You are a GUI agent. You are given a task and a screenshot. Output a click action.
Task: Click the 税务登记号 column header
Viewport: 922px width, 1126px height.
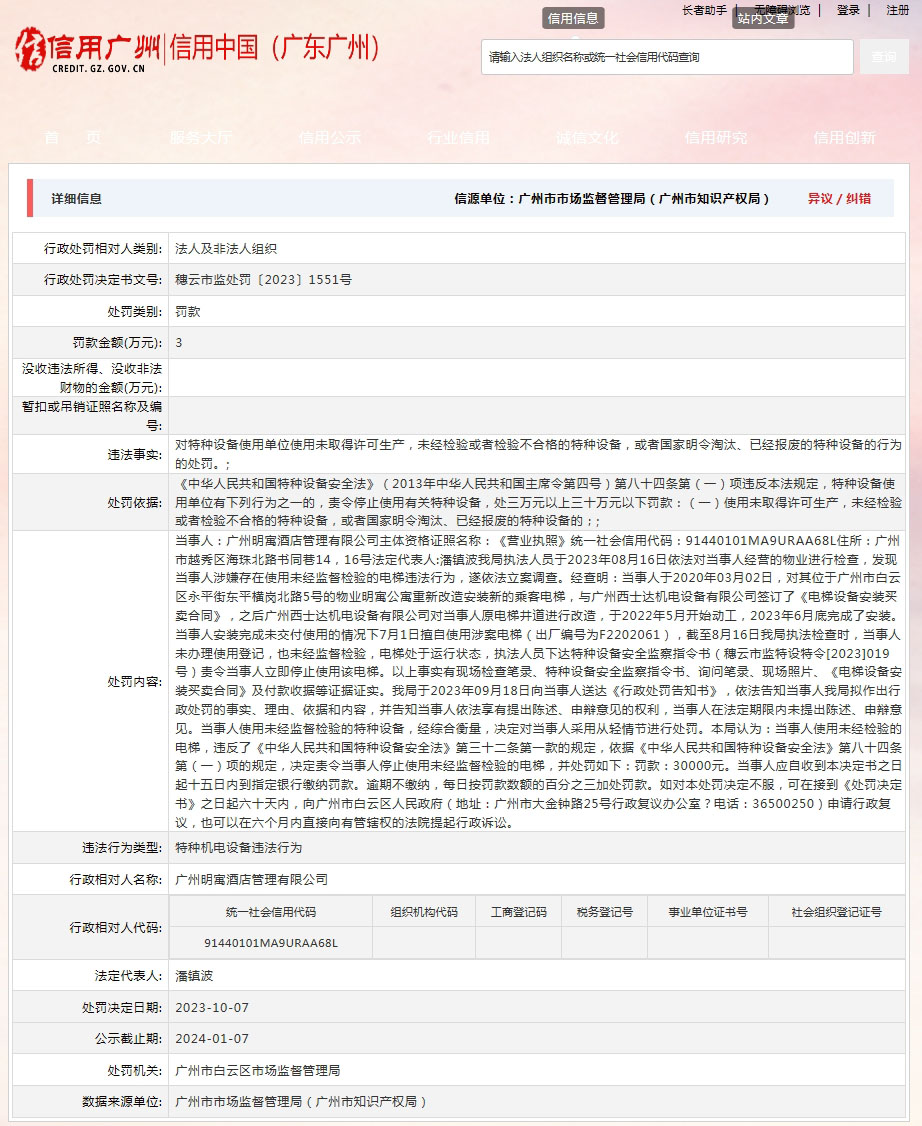point(605,912)
